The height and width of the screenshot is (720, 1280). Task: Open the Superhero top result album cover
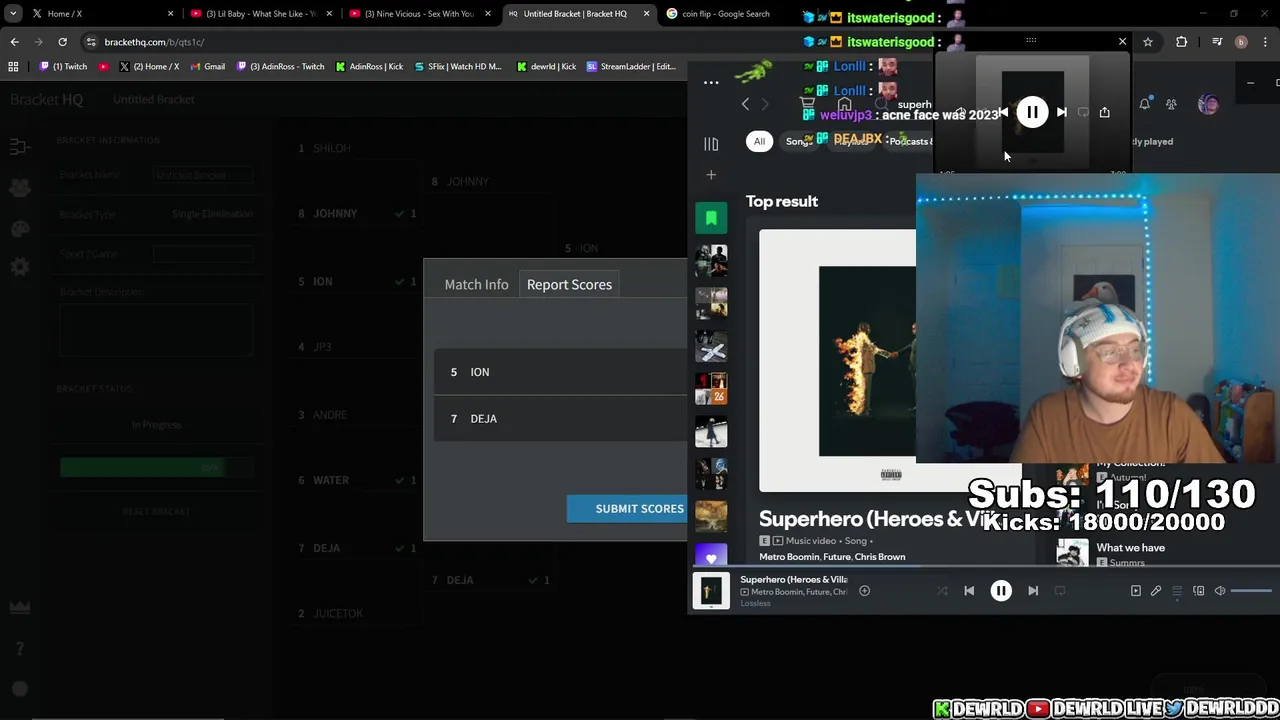(x=866, y=361)
